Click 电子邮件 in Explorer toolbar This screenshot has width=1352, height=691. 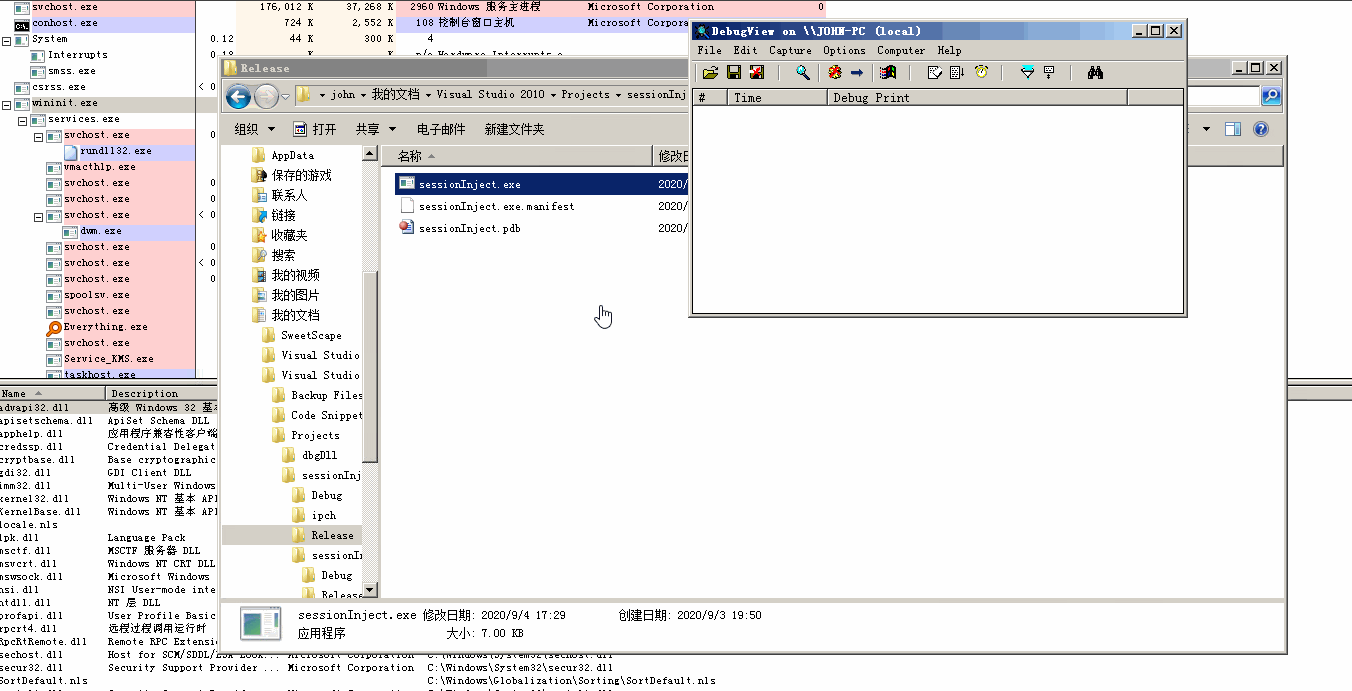(x=441, y=129)
